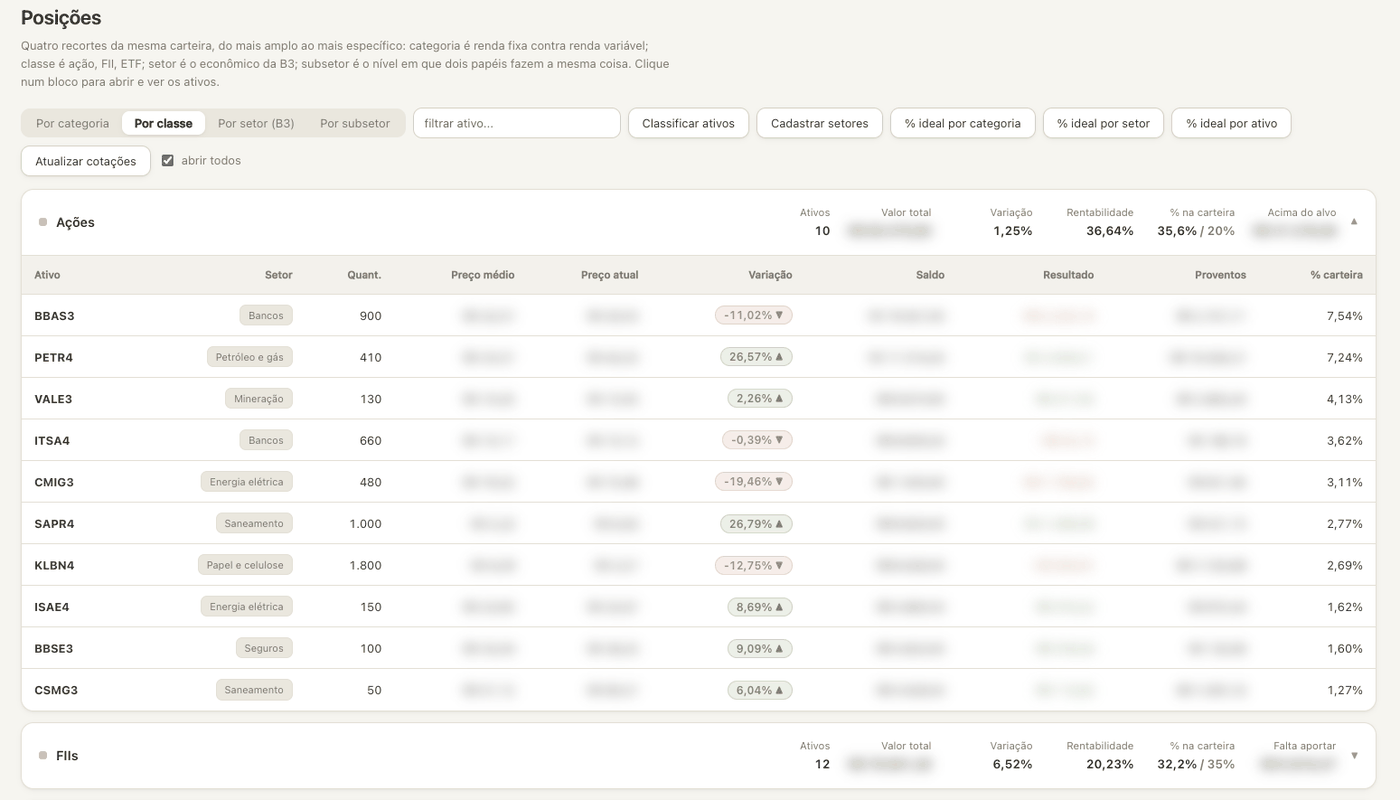Click the Bancos tag on BBAS3 row
This screenshot has width=1400, height=800.
click(x=266, y=315)
